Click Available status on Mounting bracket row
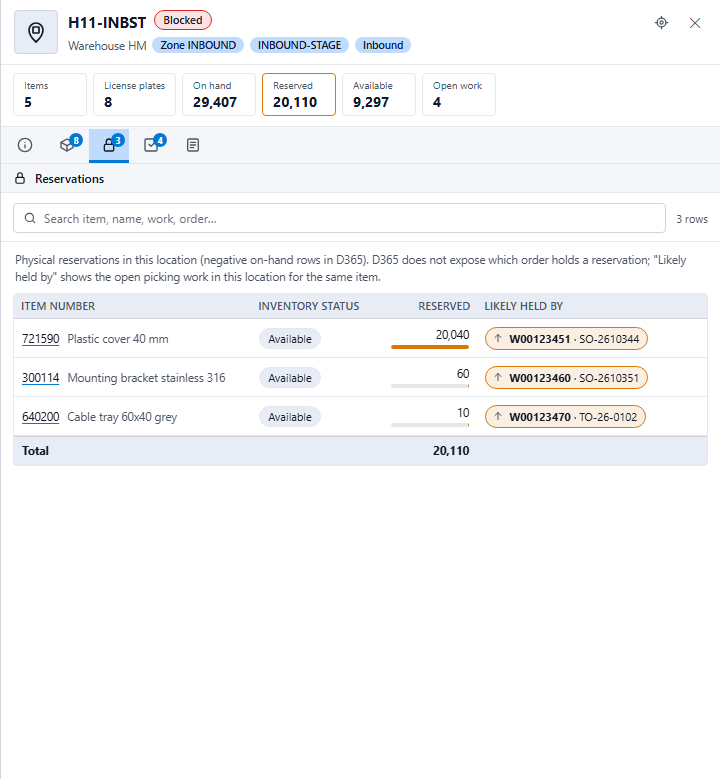Viewport: 720px width, 779px height. (x=290, y=378)
